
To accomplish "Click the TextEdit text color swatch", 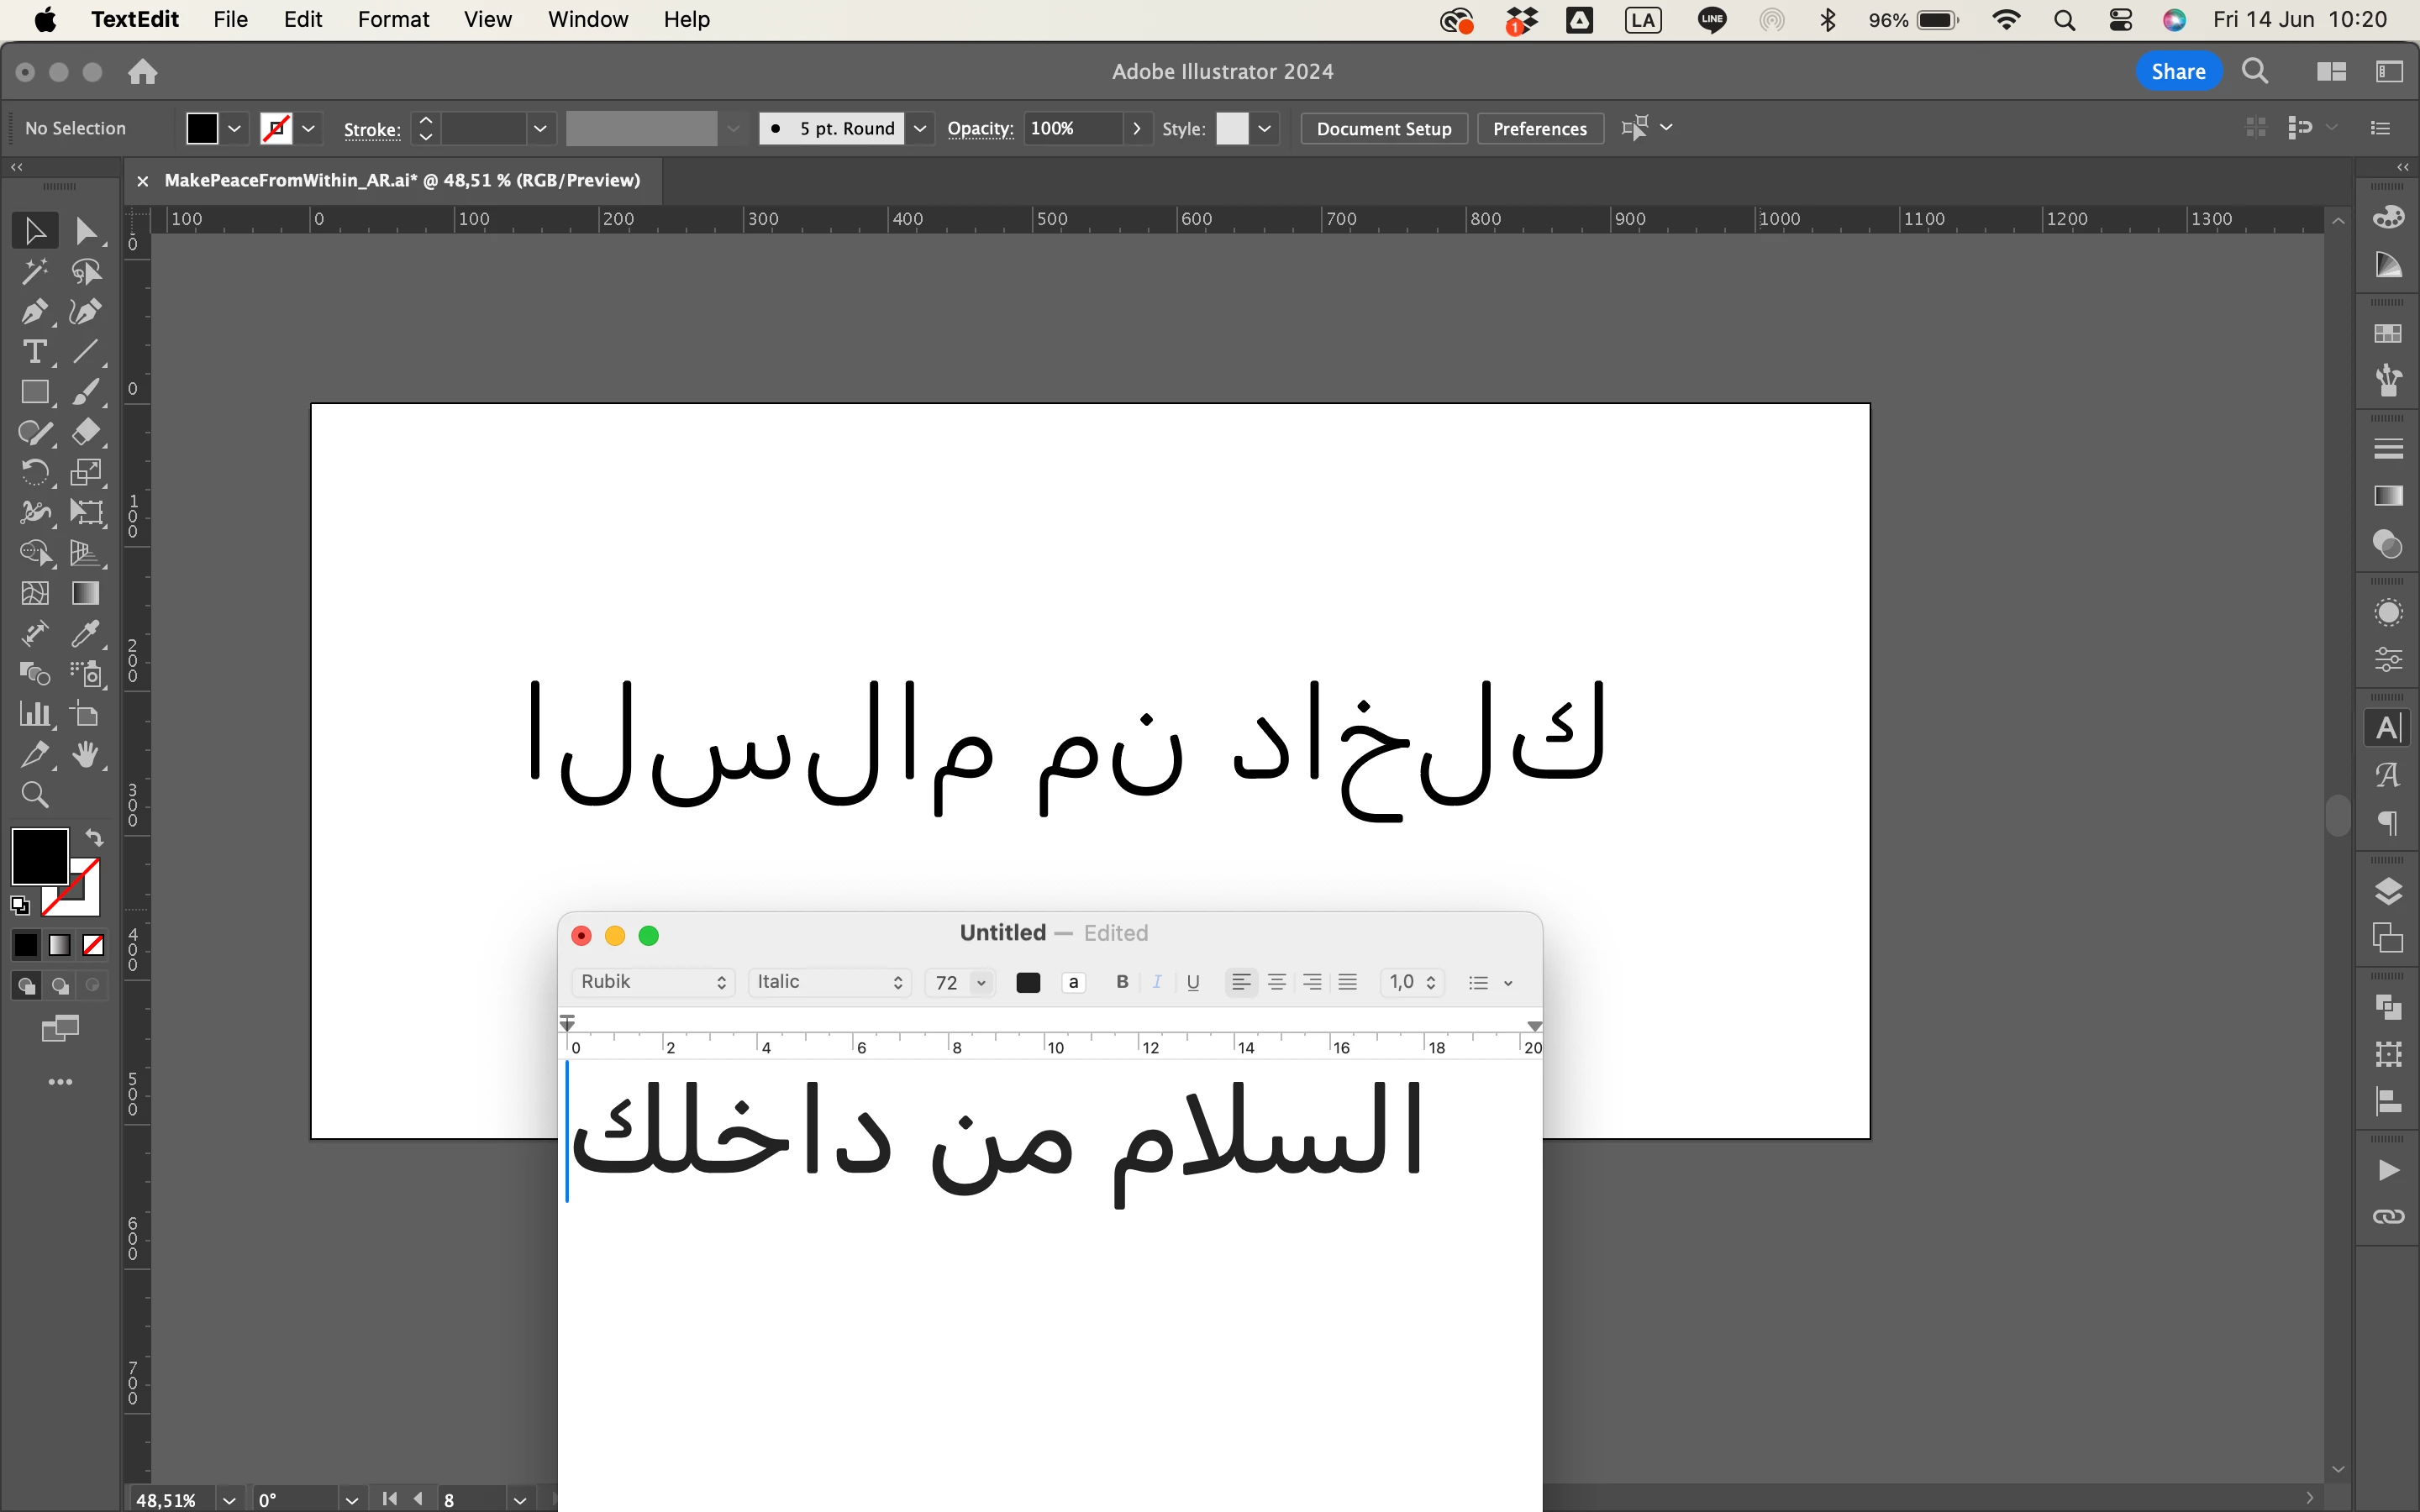I will tap(1028, 982).
